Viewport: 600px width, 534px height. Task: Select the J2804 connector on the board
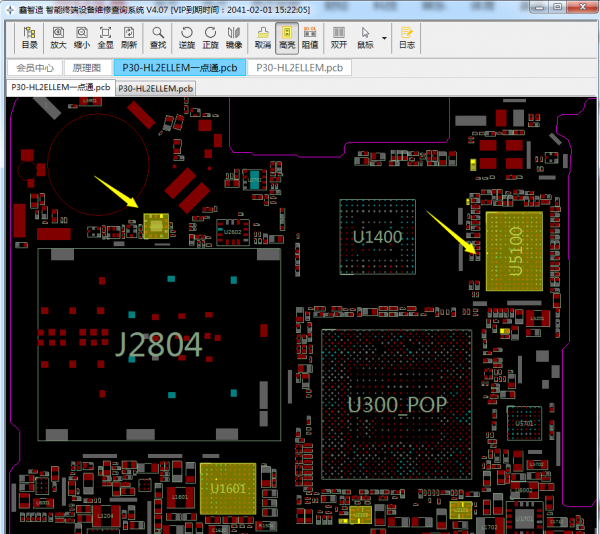click(159, 345)
